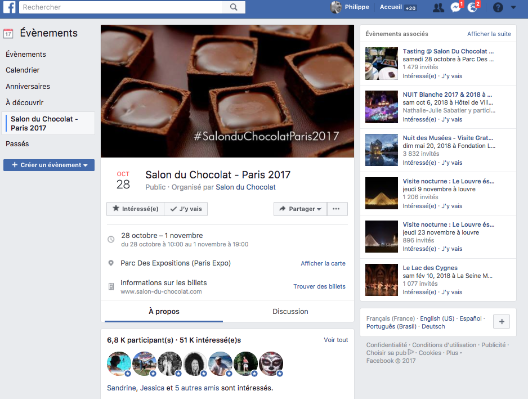The width and height of the screenshot is (528, 399).
Task: Open Philippe's profile picture icon
Action: point(336,7)
